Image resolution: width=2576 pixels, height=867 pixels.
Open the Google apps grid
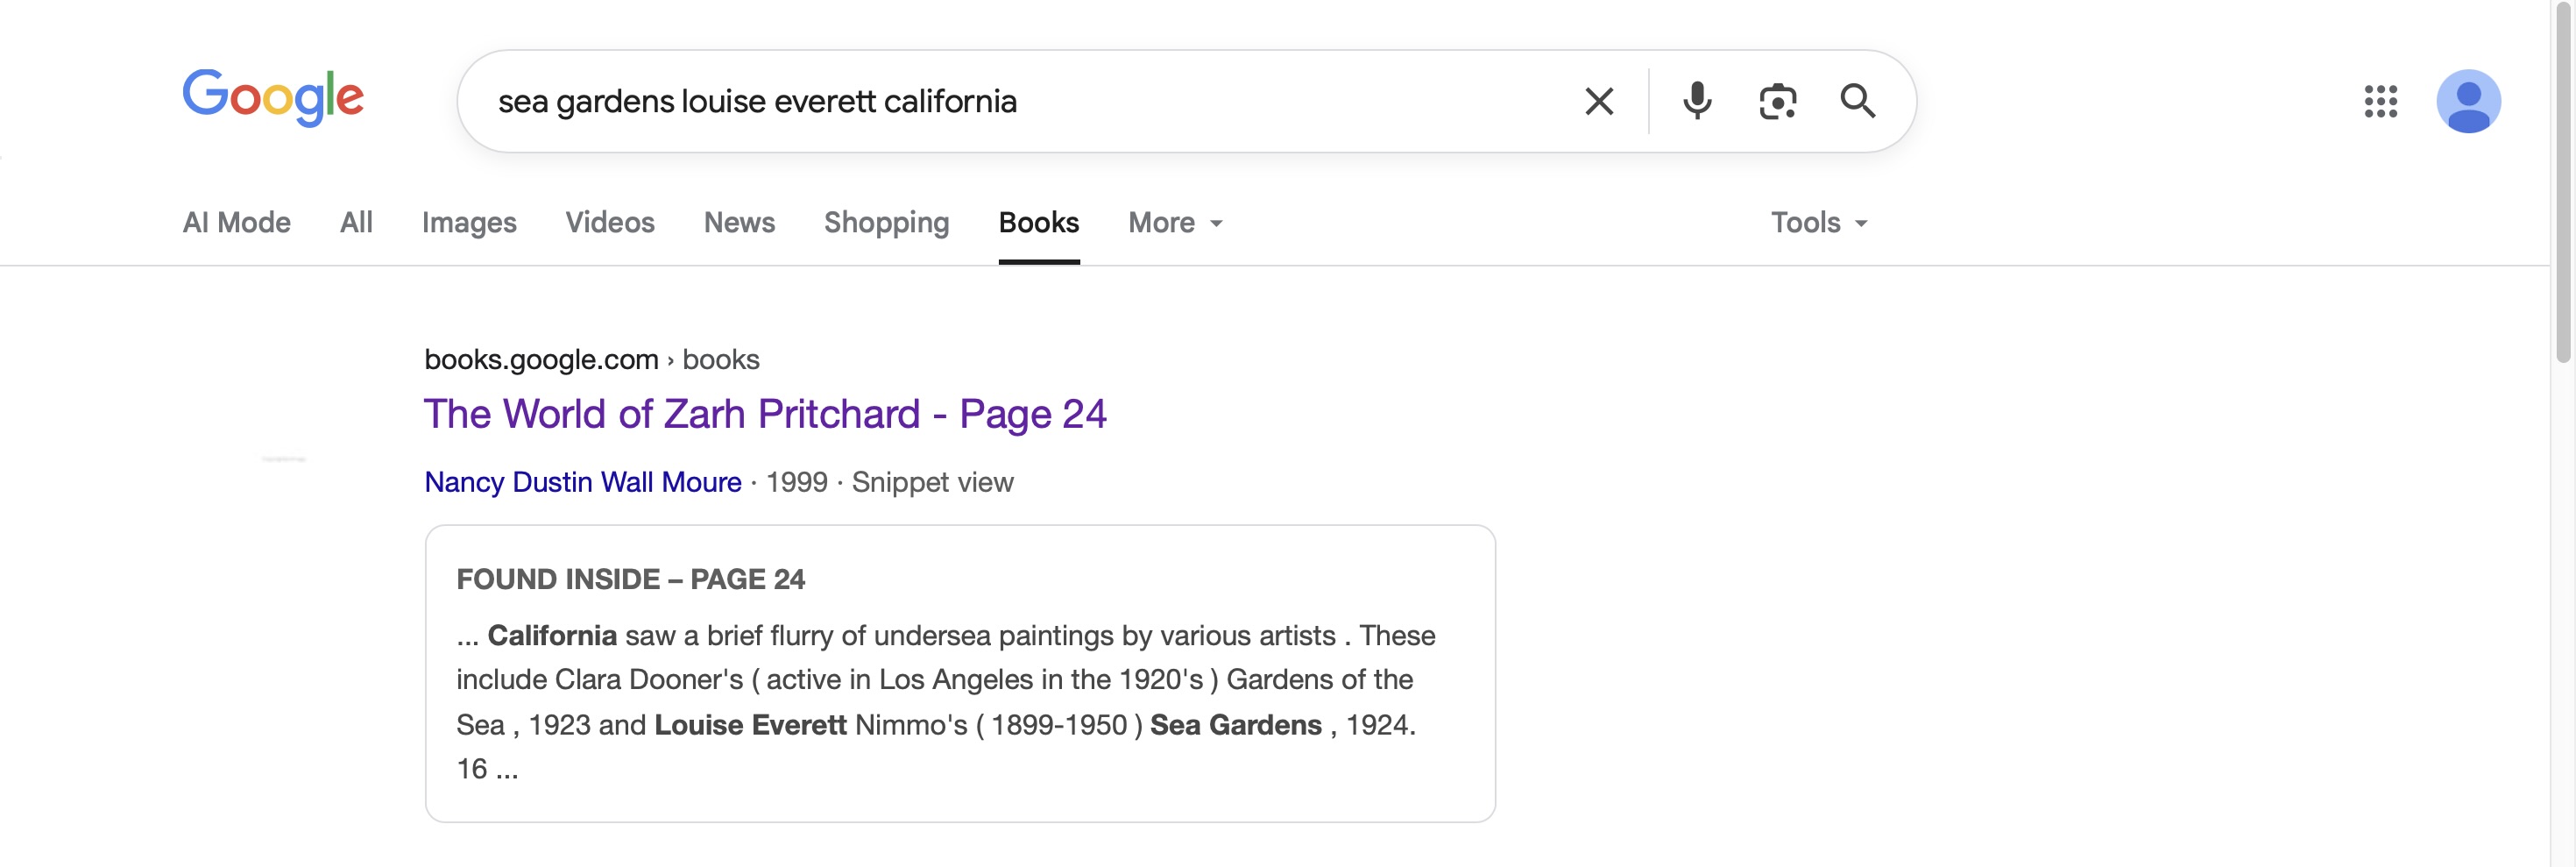click(2380, 101)
